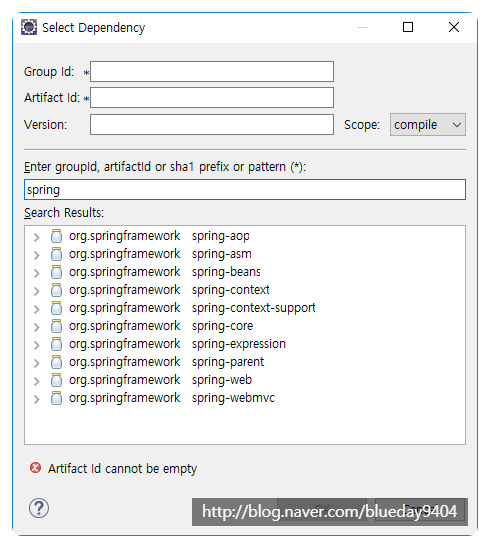The width and height of the screenshot is (490, 548).
Task: Select the spring-asm artifact text
Action: 222,254
